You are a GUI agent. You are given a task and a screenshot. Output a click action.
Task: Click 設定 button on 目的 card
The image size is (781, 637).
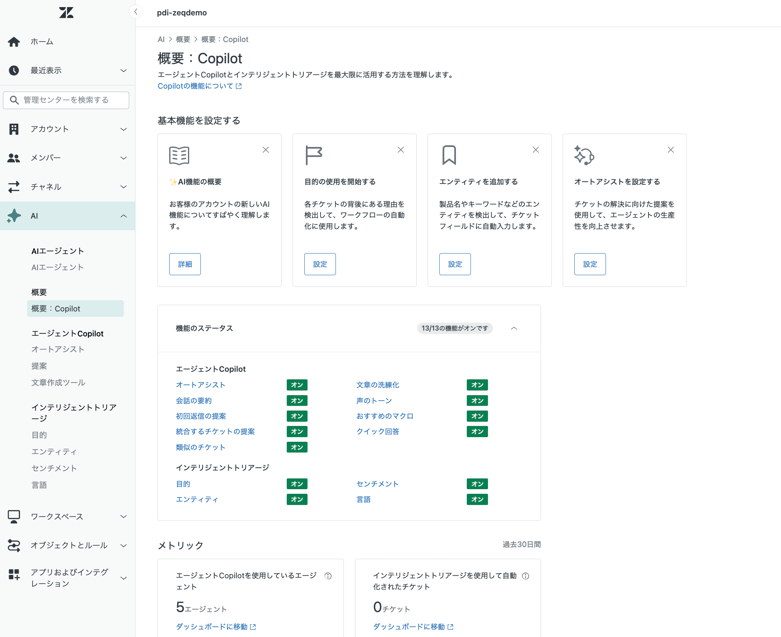(x=320, y=264)
